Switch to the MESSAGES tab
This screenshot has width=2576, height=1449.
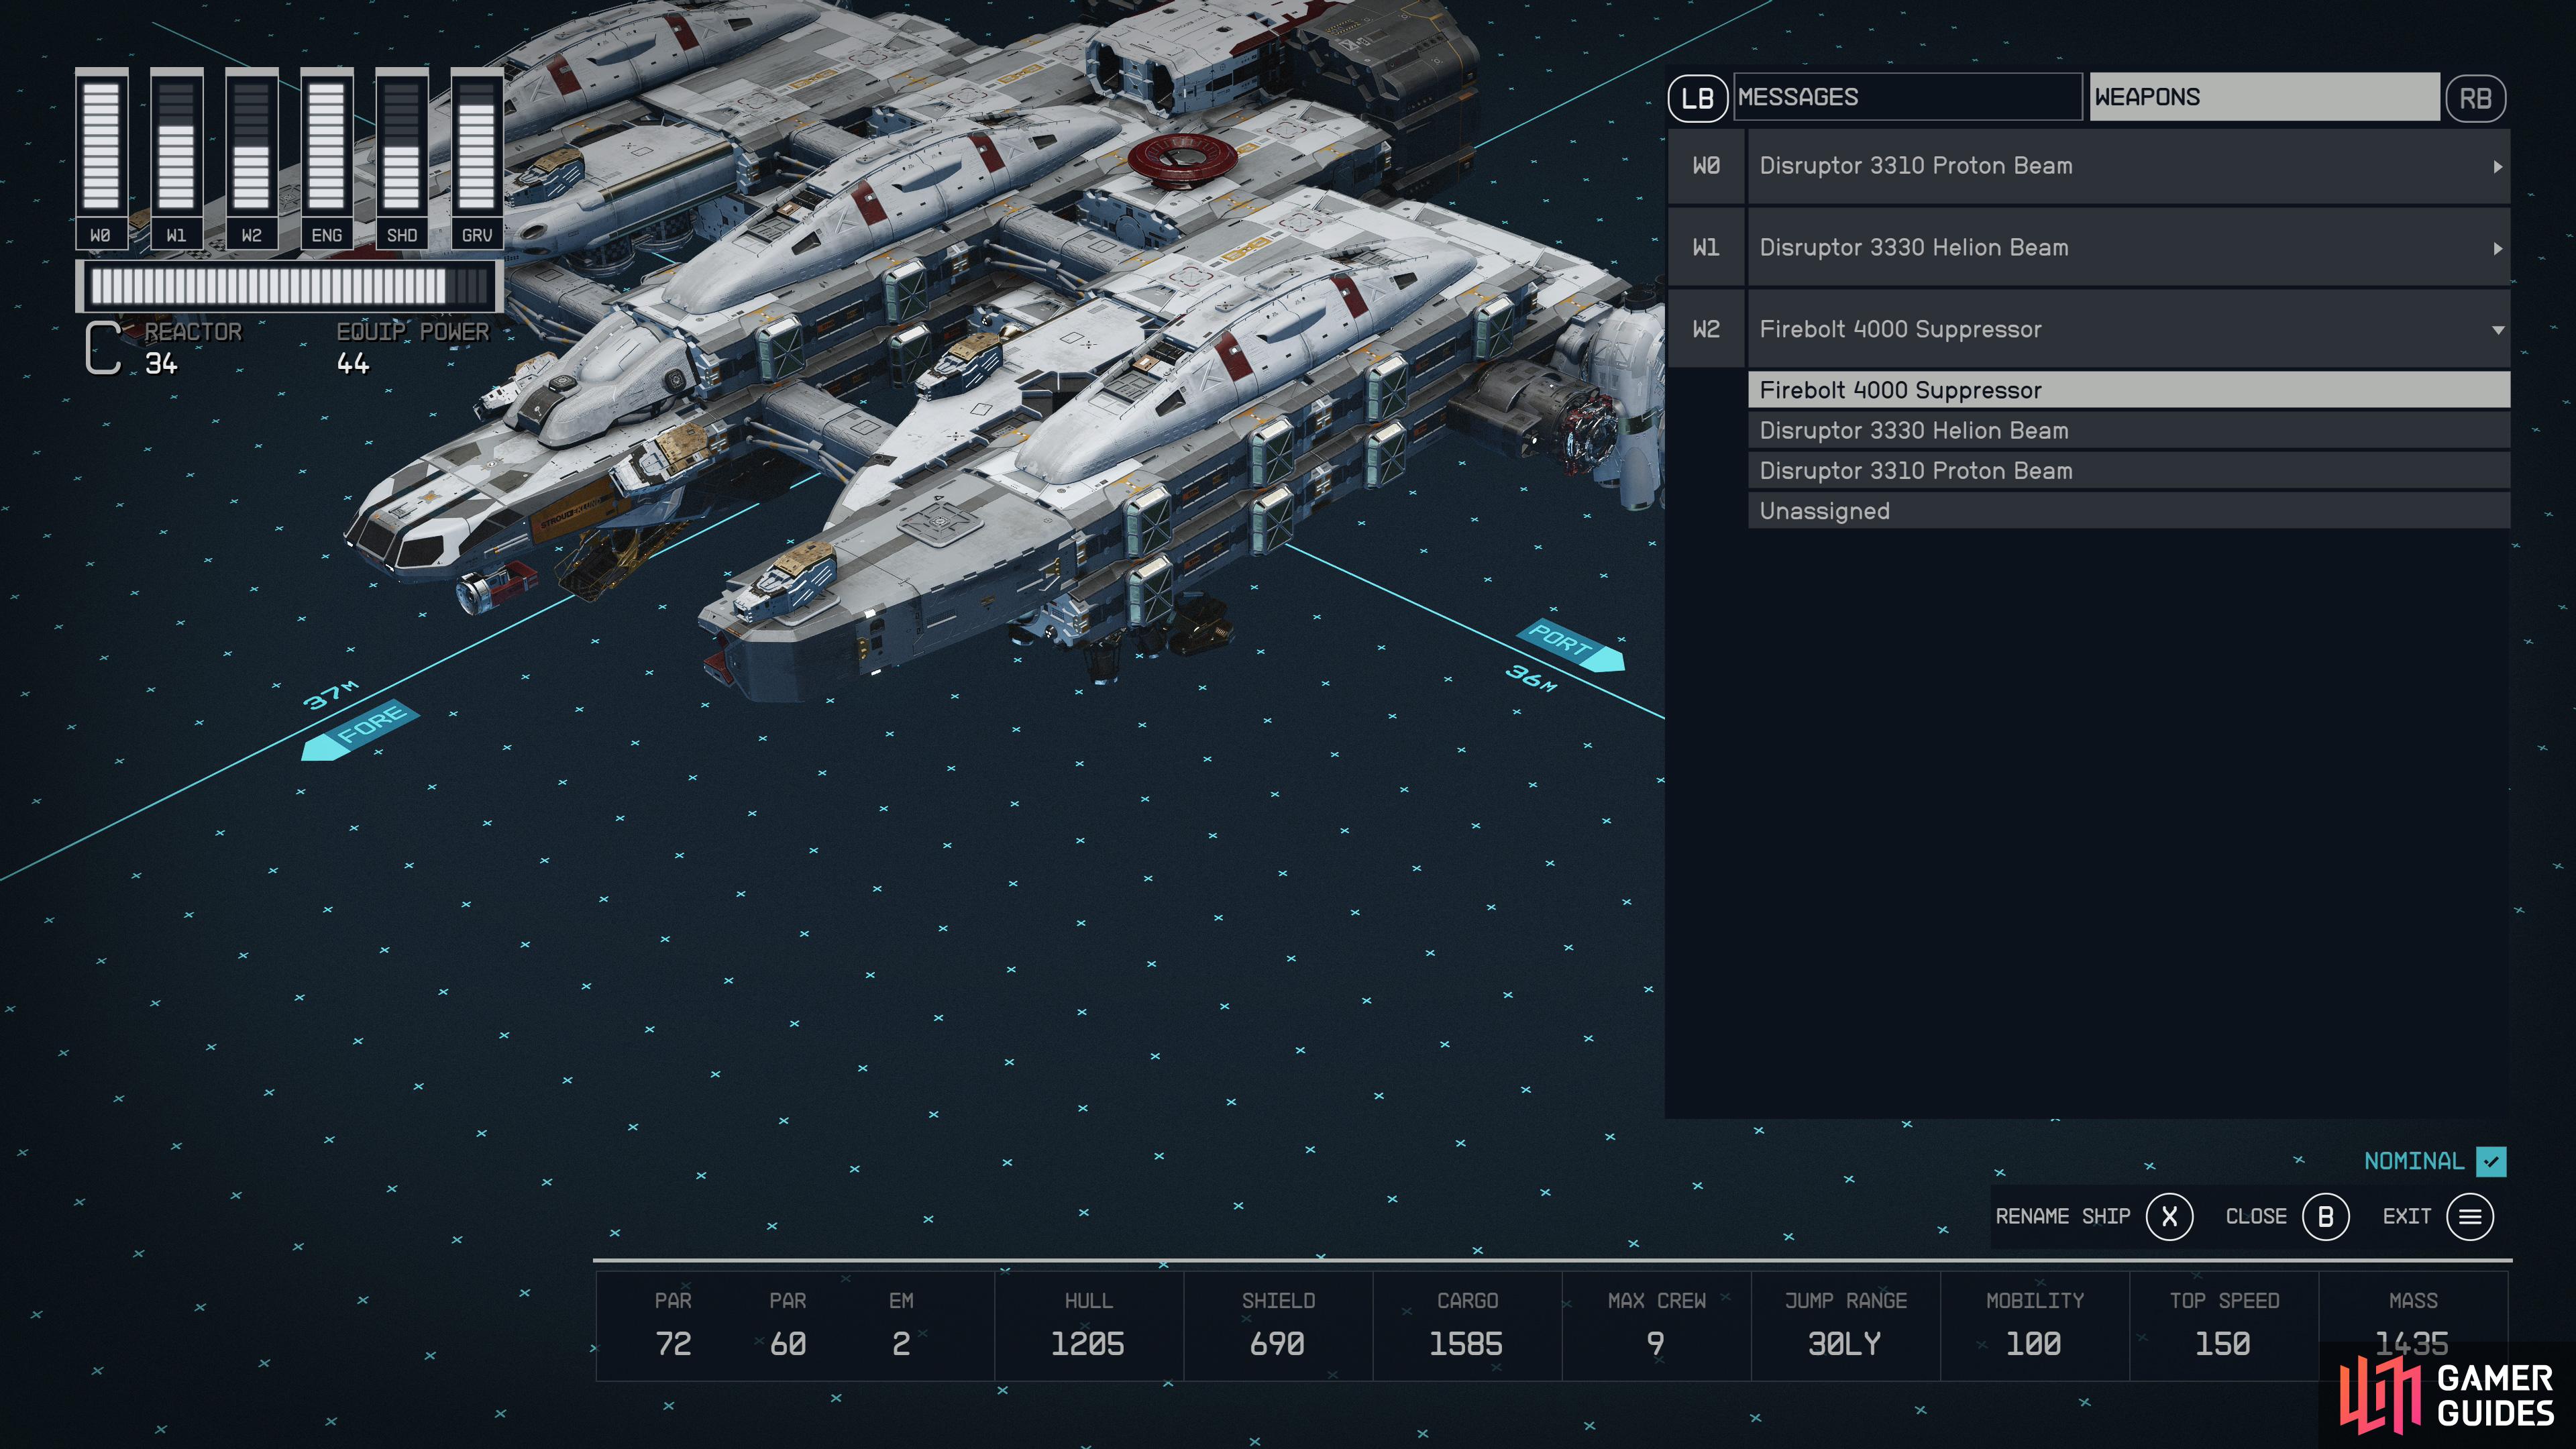[x=1907, y=97]
